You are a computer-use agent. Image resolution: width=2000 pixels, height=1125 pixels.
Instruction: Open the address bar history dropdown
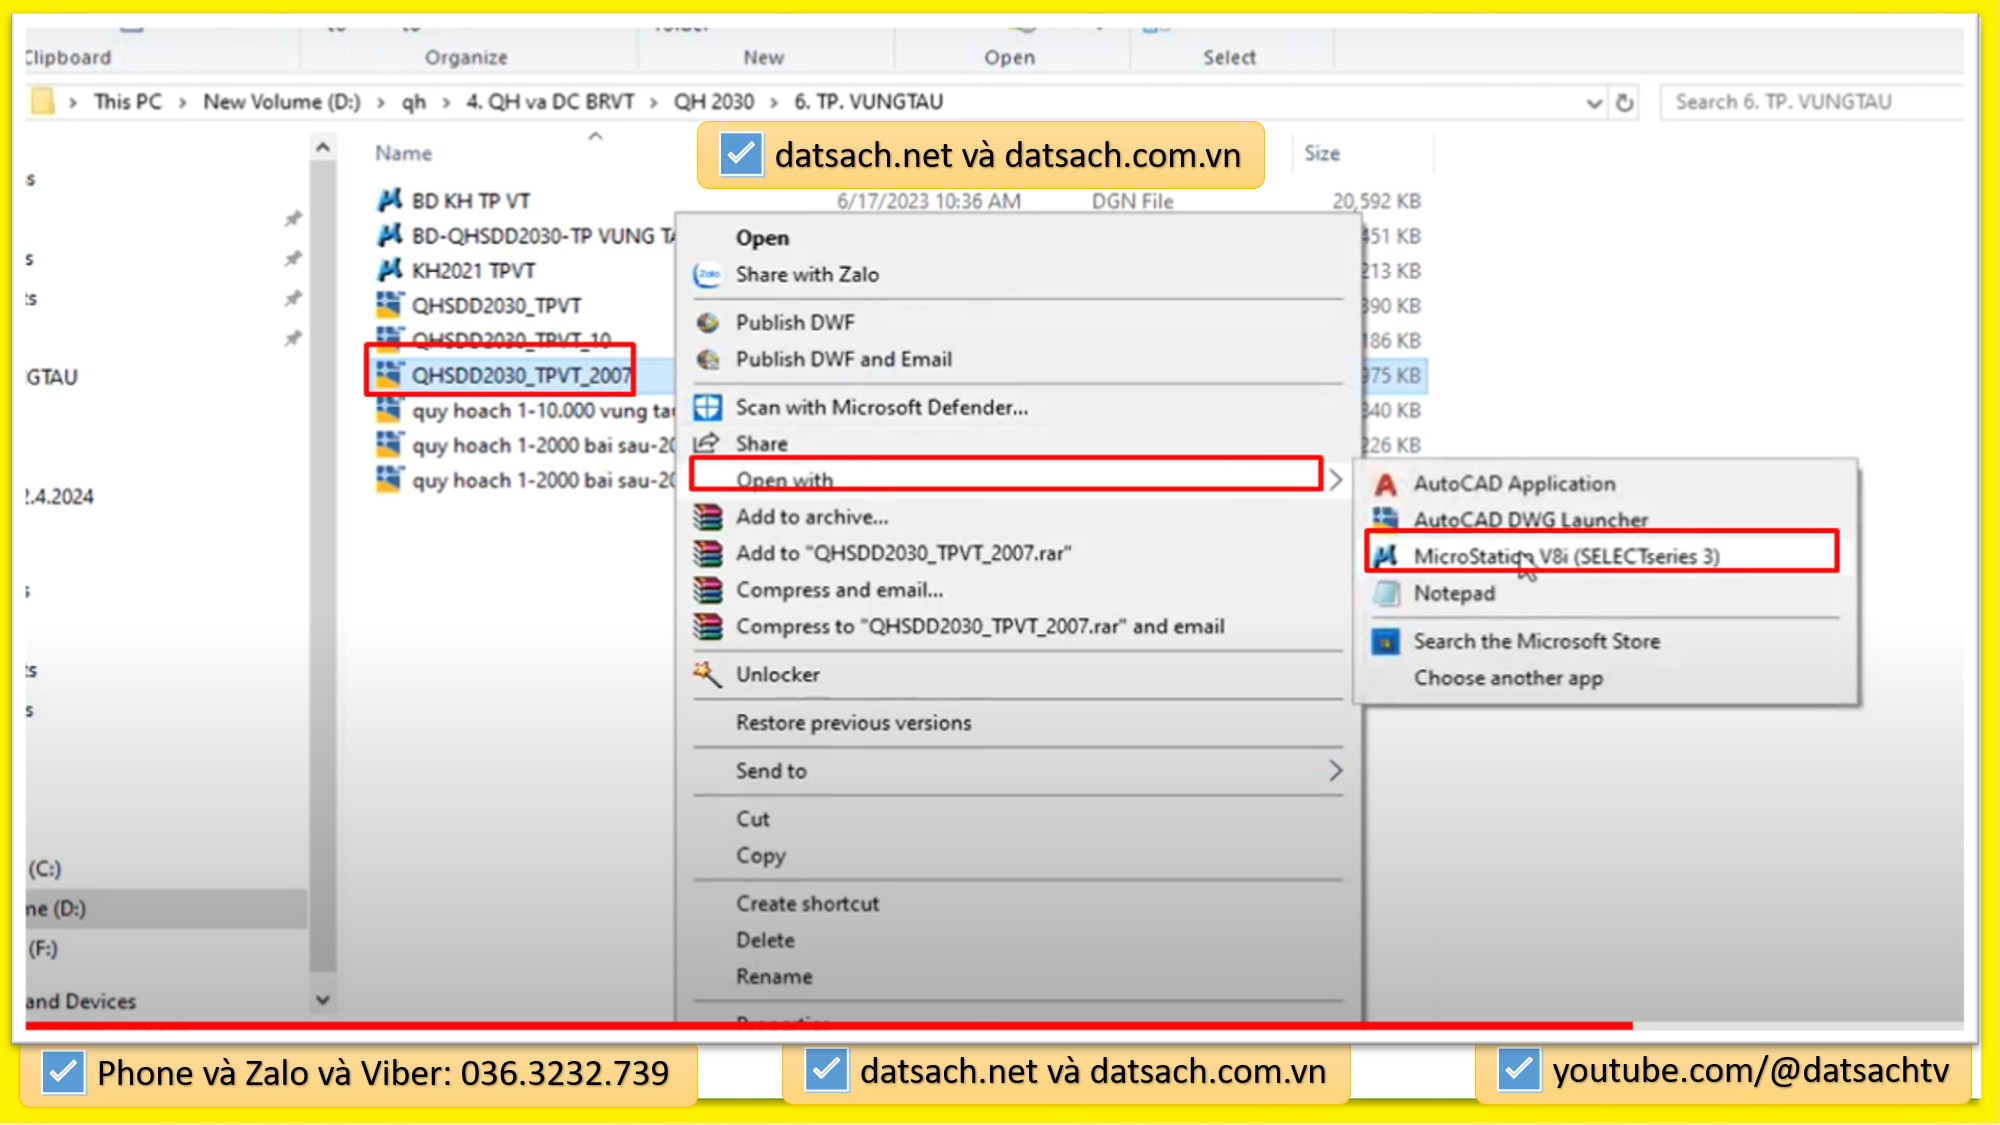tap(1594, 101)
